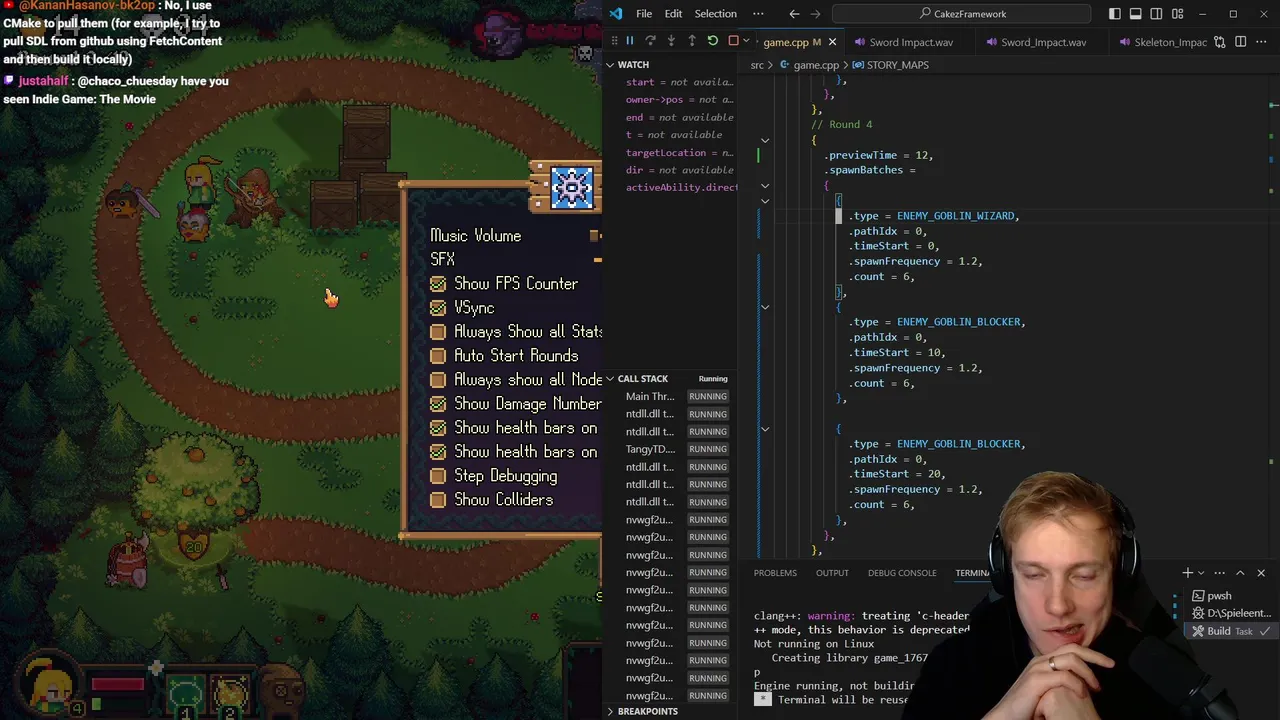
Task: Open the File menu
Action: pos(644,14)
